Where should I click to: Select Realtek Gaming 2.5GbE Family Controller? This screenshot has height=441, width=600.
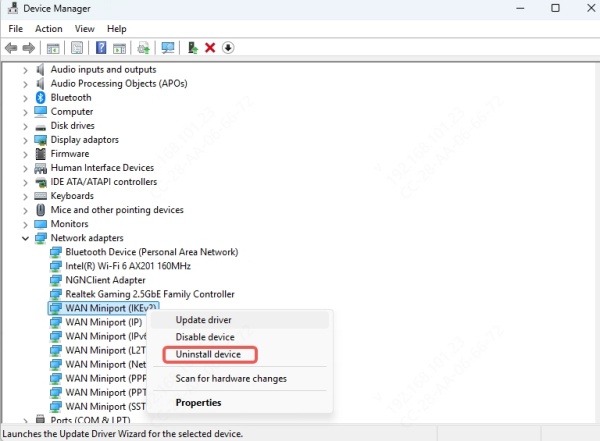(x=150, y=294)
